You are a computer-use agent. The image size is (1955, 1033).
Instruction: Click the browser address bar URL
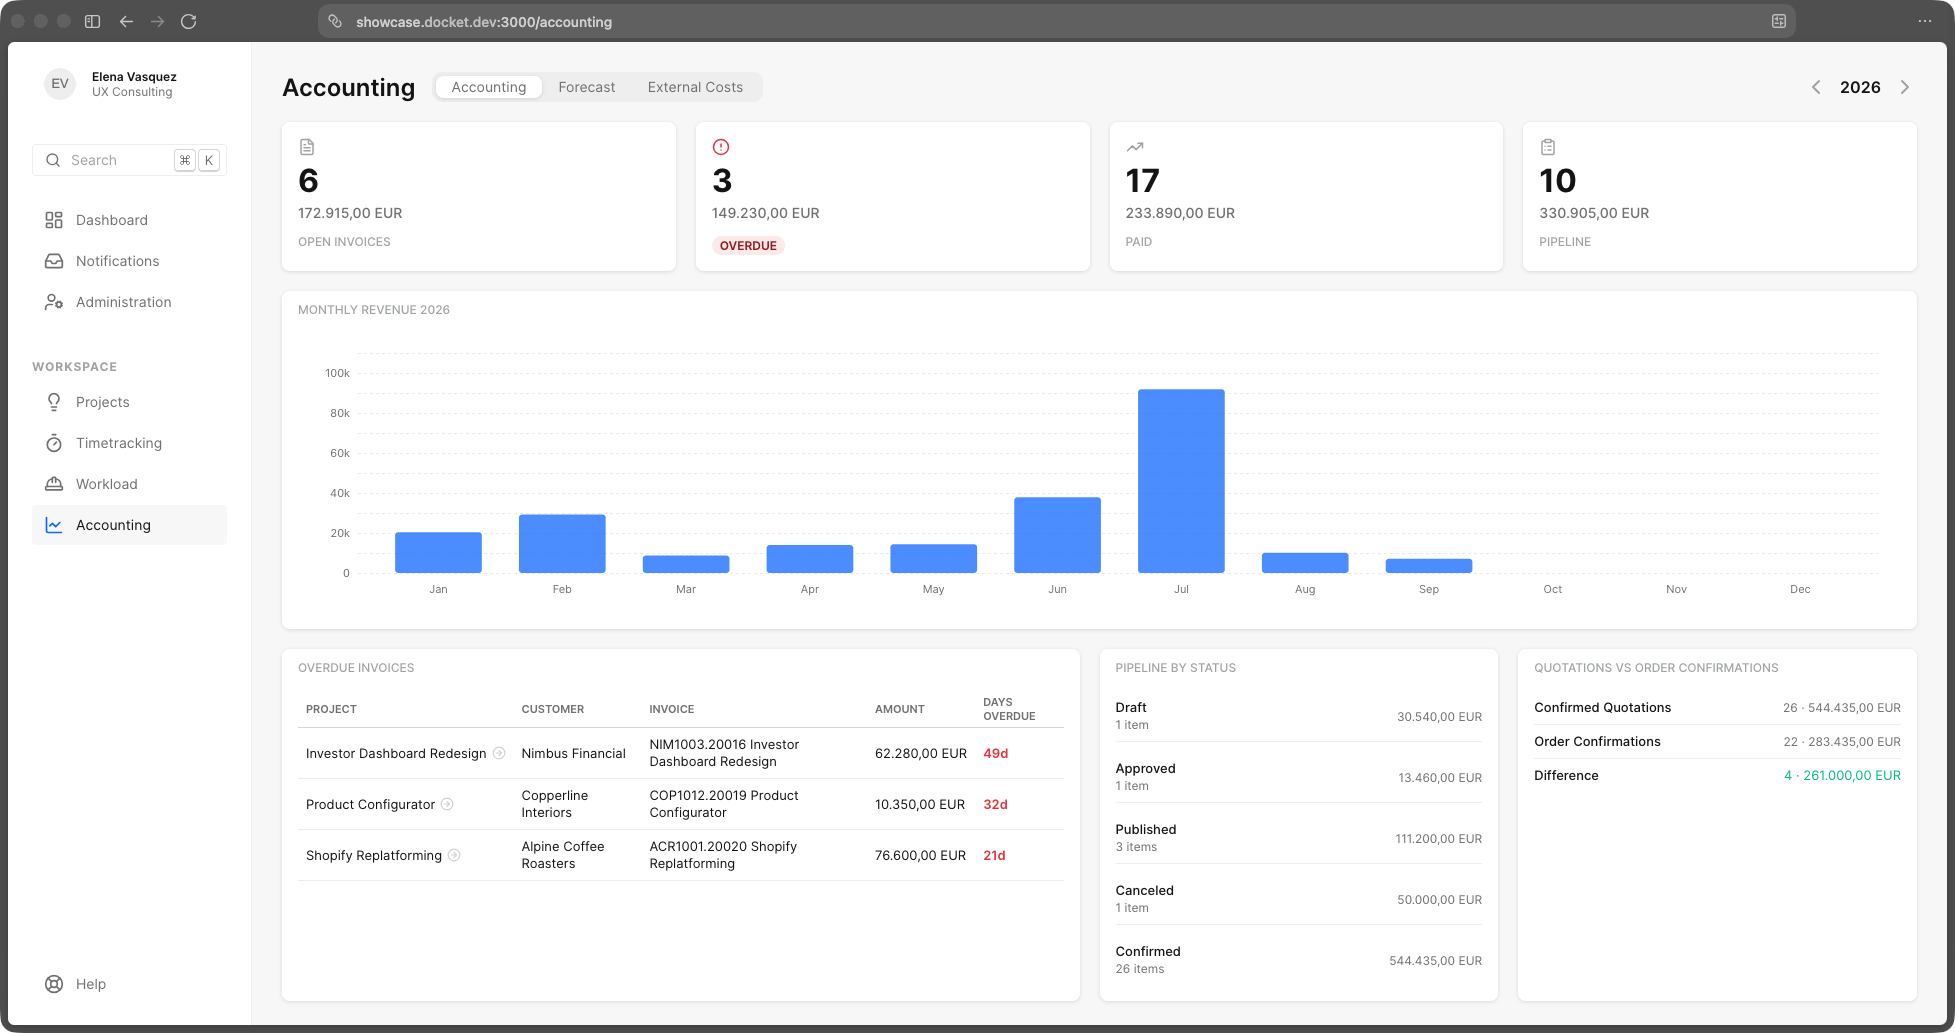coord(484,22)
